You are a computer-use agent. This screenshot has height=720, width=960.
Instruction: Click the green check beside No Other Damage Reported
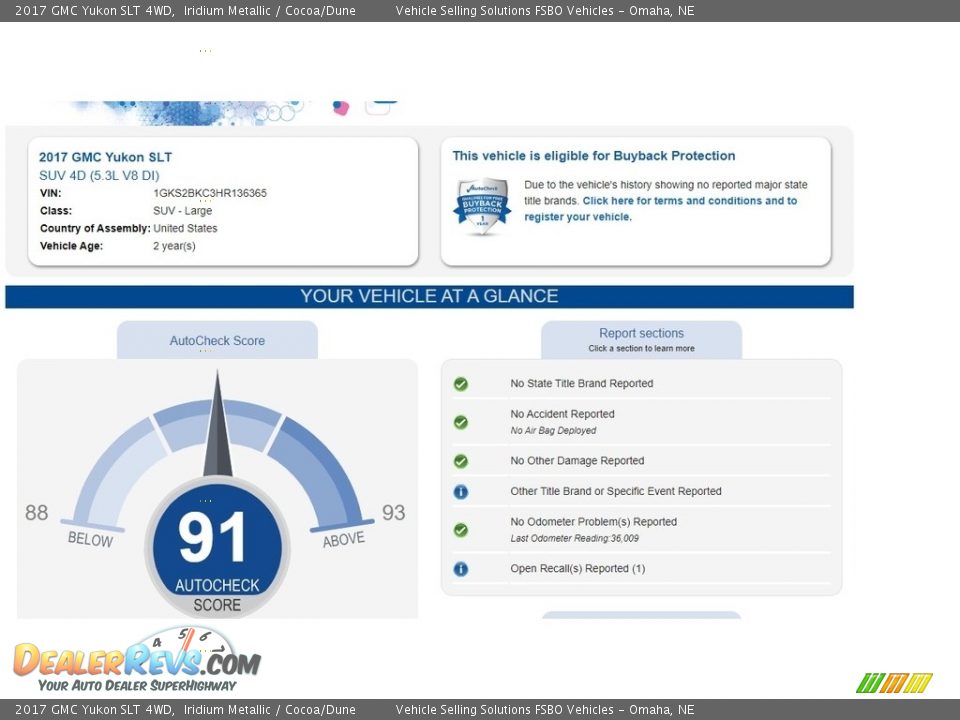[x=461, y=461]
